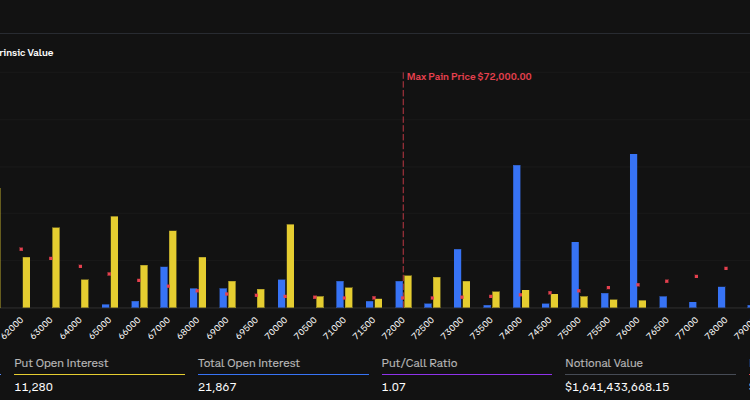
Task: Select the yellow put bar at 70000
Action: (290, 265)
